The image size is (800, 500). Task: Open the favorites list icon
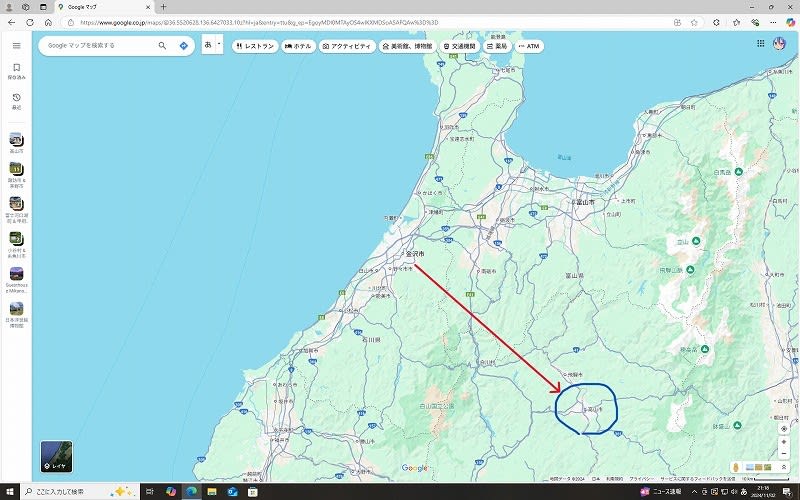click(736, 22)
